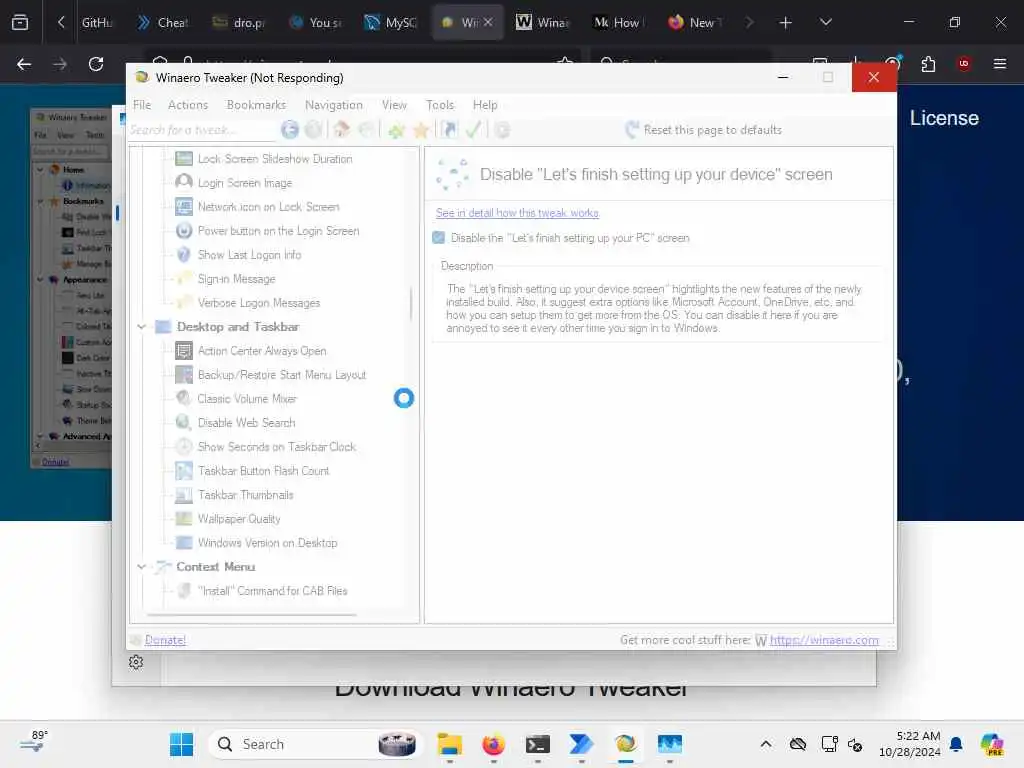Select Taskbar Thumbnails tweak

point(246,495)
